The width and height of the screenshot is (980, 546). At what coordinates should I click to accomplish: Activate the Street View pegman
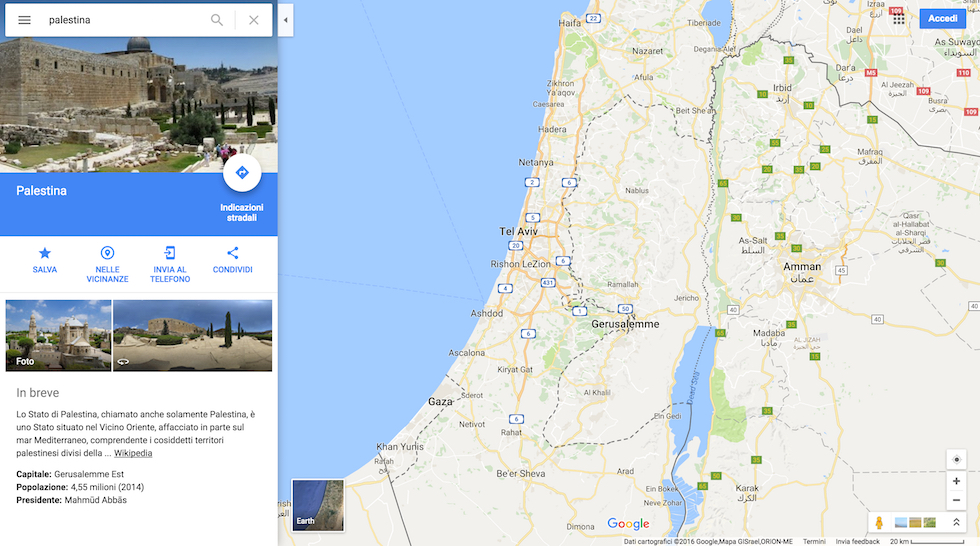(879, 522)
